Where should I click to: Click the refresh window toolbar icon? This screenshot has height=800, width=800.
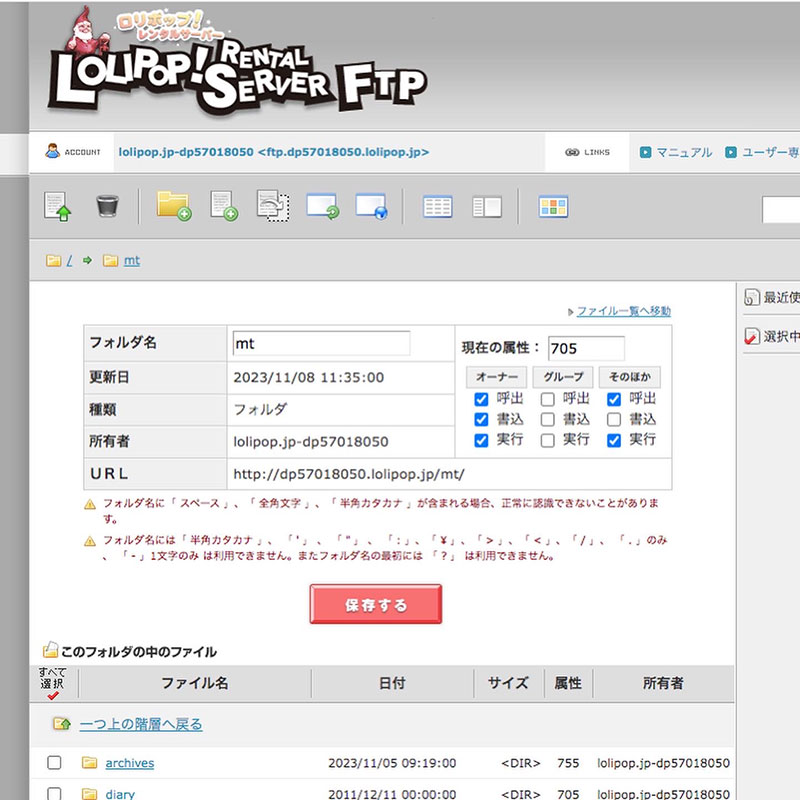(322, 207)
